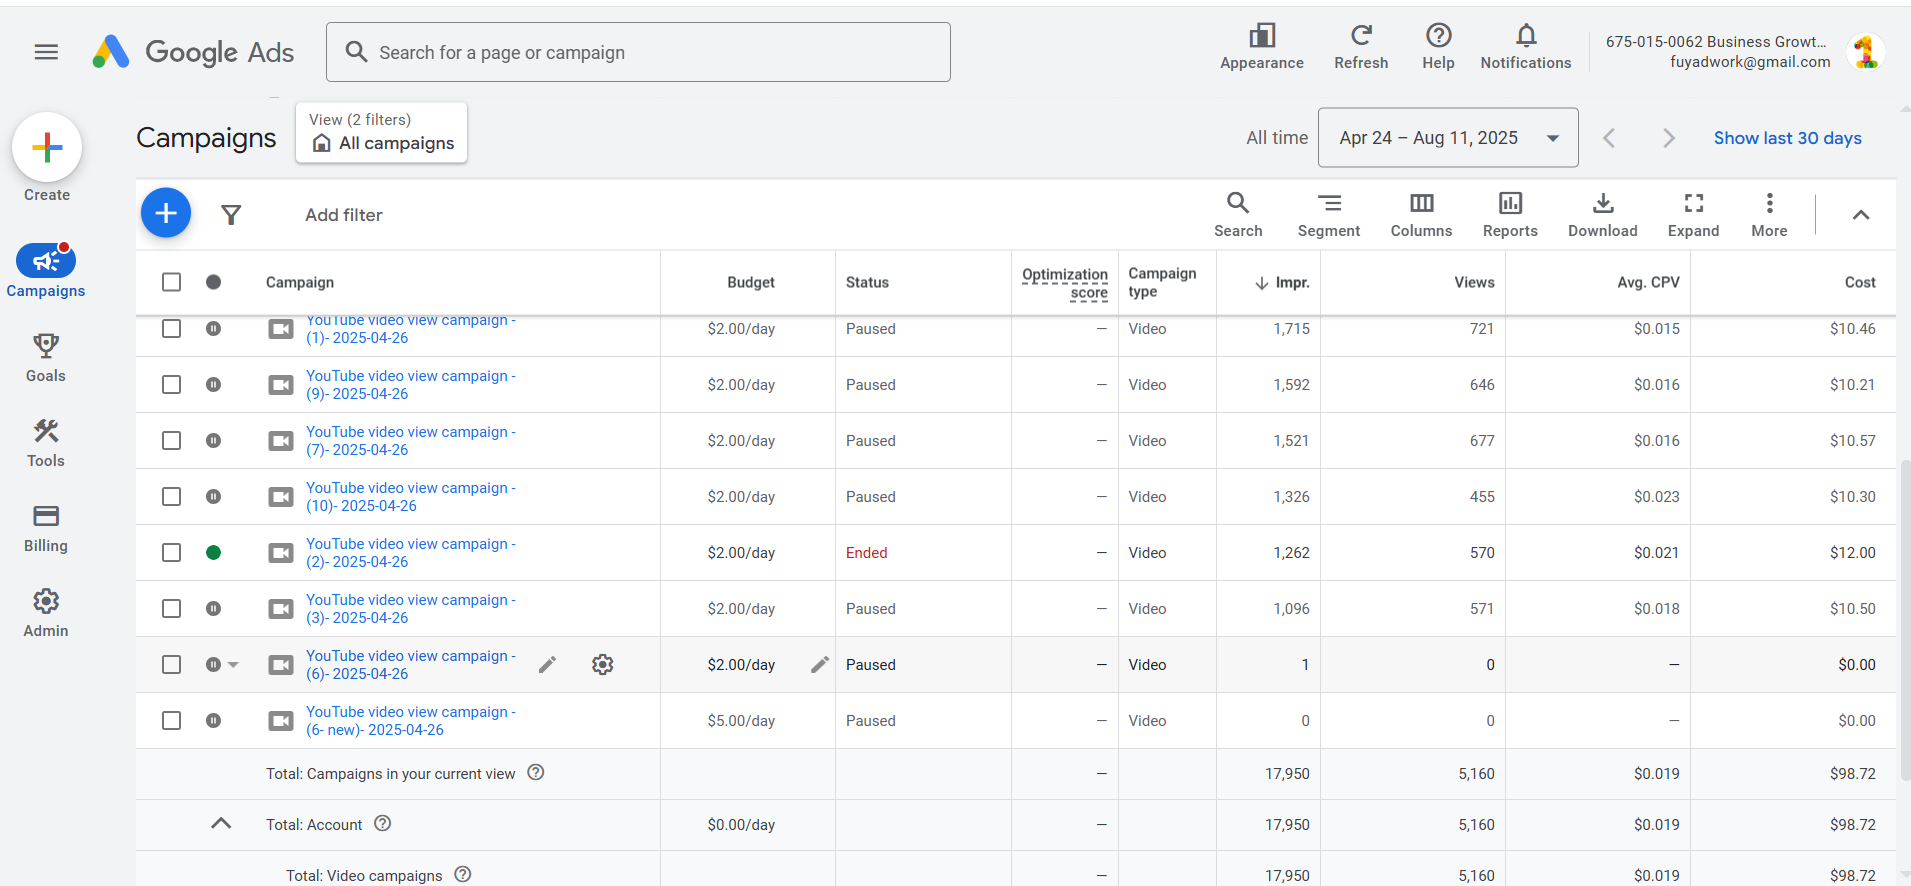The height and width of the screenshot is (886, 1911).
Task: Go to Billing in sidebar
Action: click(46, 528)
